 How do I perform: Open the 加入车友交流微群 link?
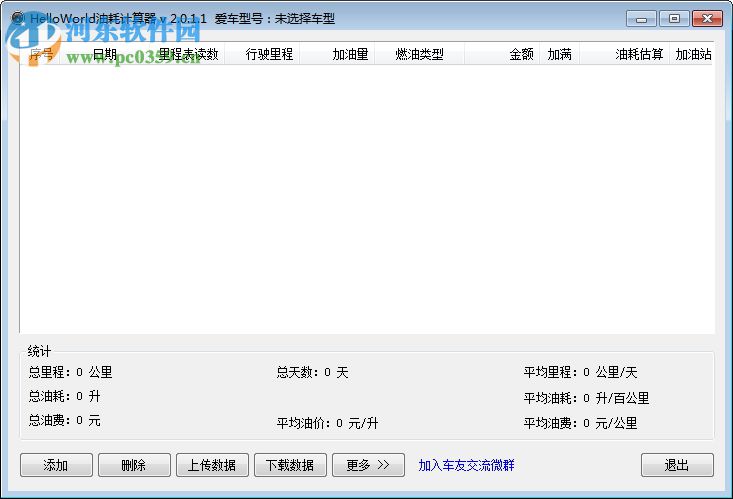click(x=466, y=465)
